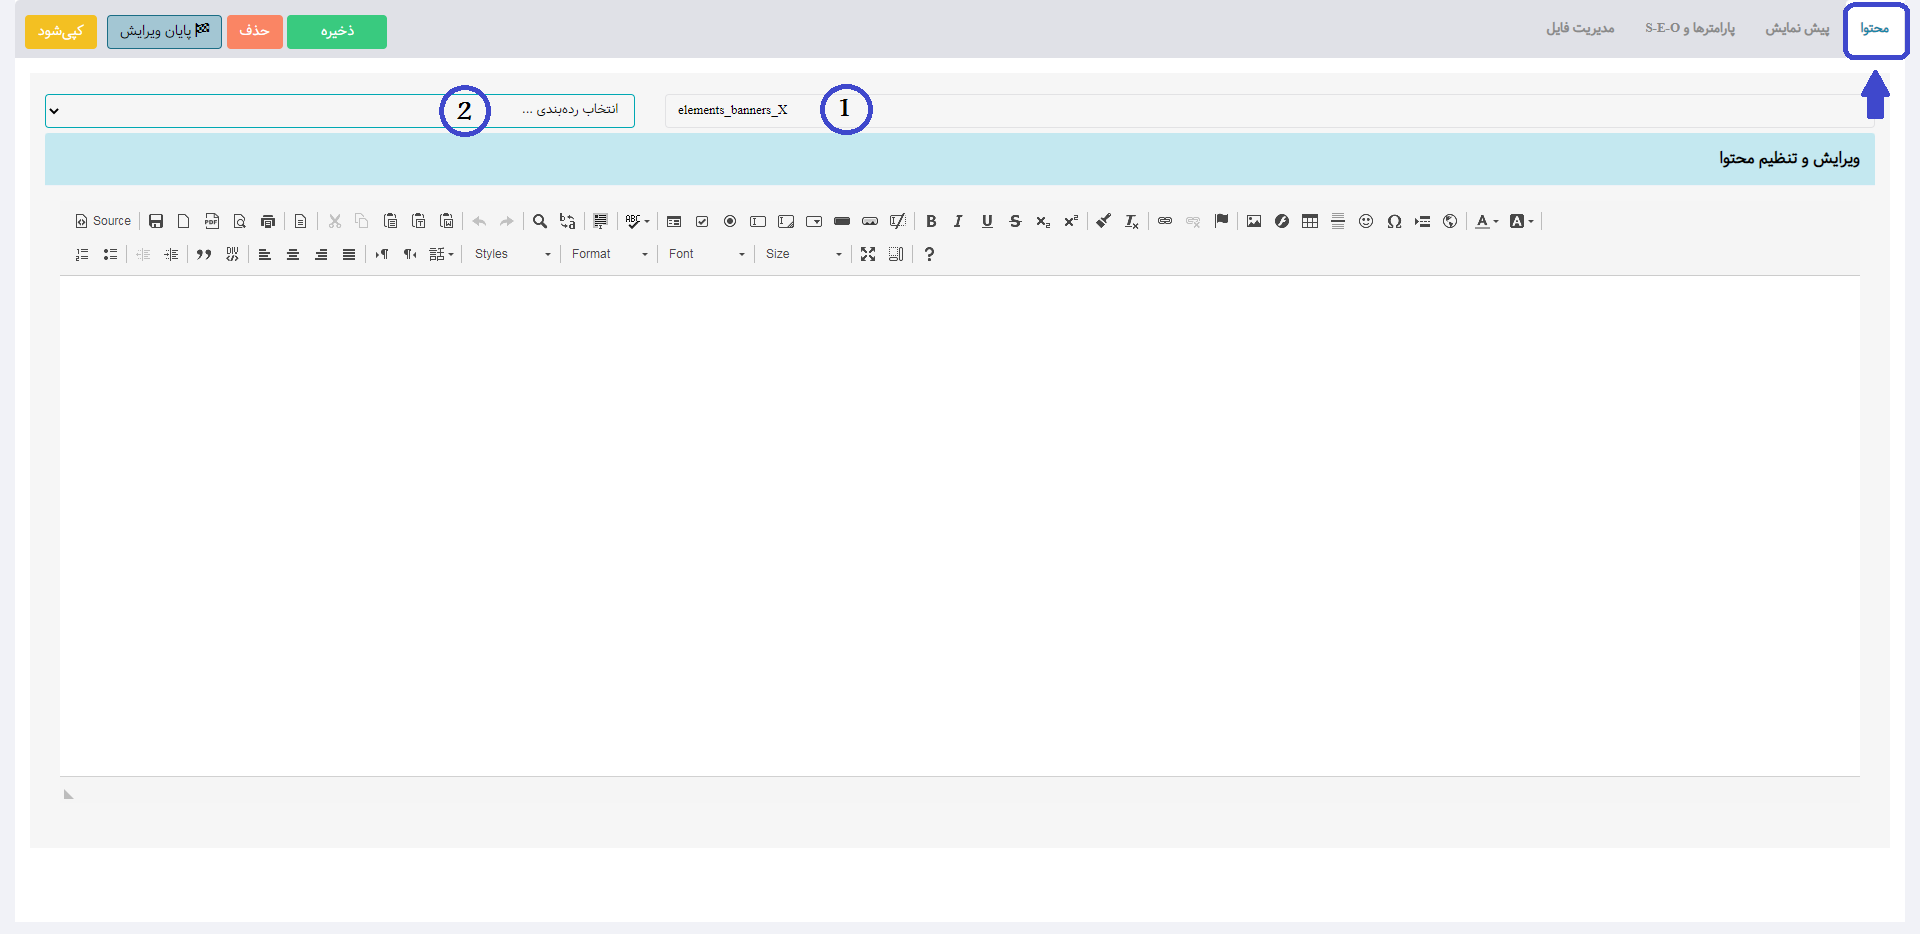Increase the paragraph indent
This screenshot has height=934, width=1920.
tap(172, 254)
